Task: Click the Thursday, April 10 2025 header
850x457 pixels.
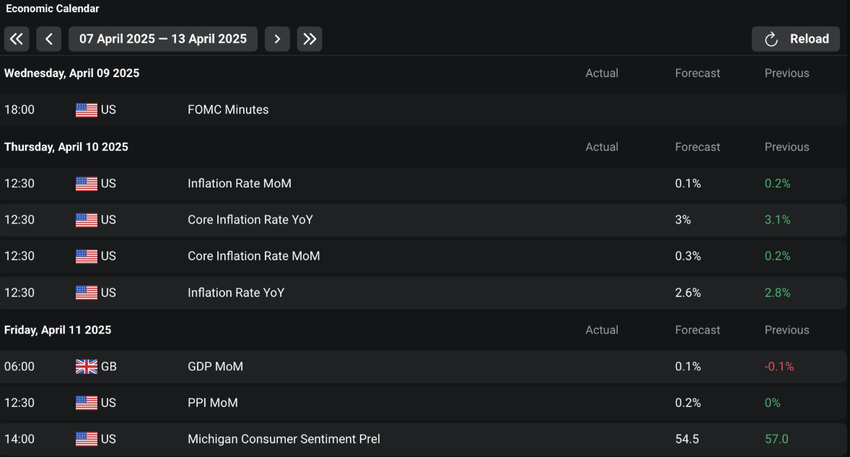Action: 66,147
